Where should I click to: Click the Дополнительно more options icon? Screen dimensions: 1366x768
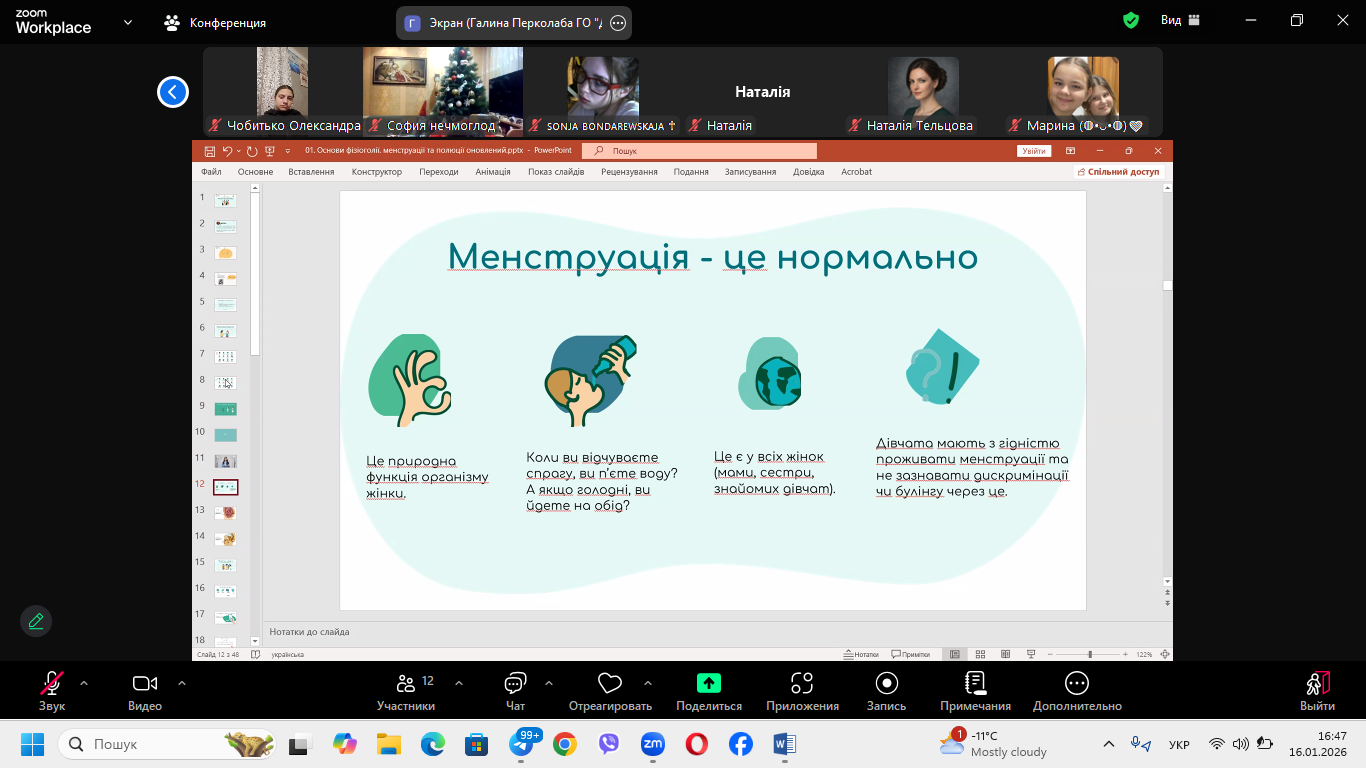(x=1077, y=684)
